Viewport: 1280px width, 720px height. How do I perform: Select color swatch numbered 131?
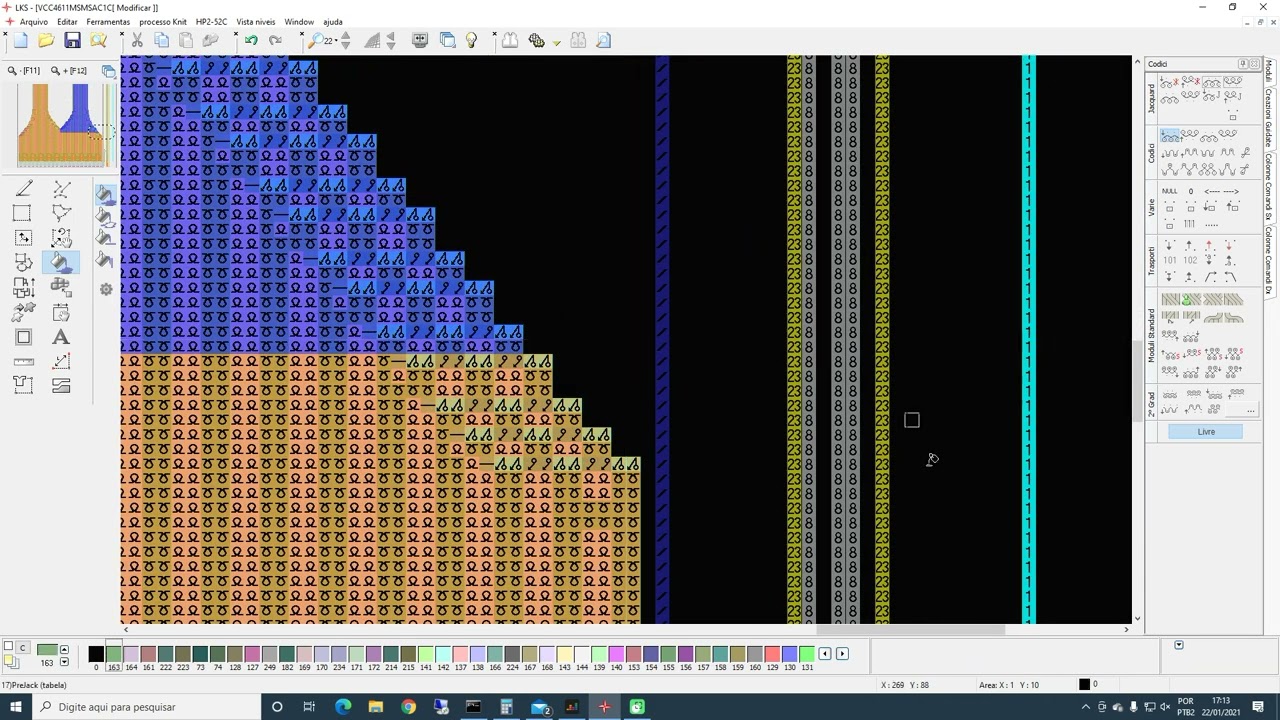pyautogui.click(x=807, y=655)
